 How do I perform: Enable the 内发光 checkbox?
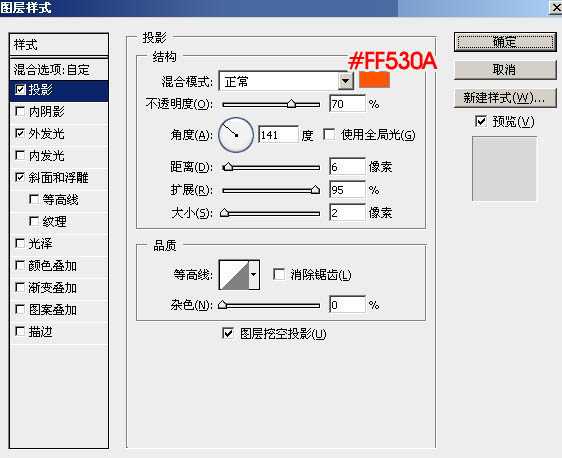tap(20, 156)
